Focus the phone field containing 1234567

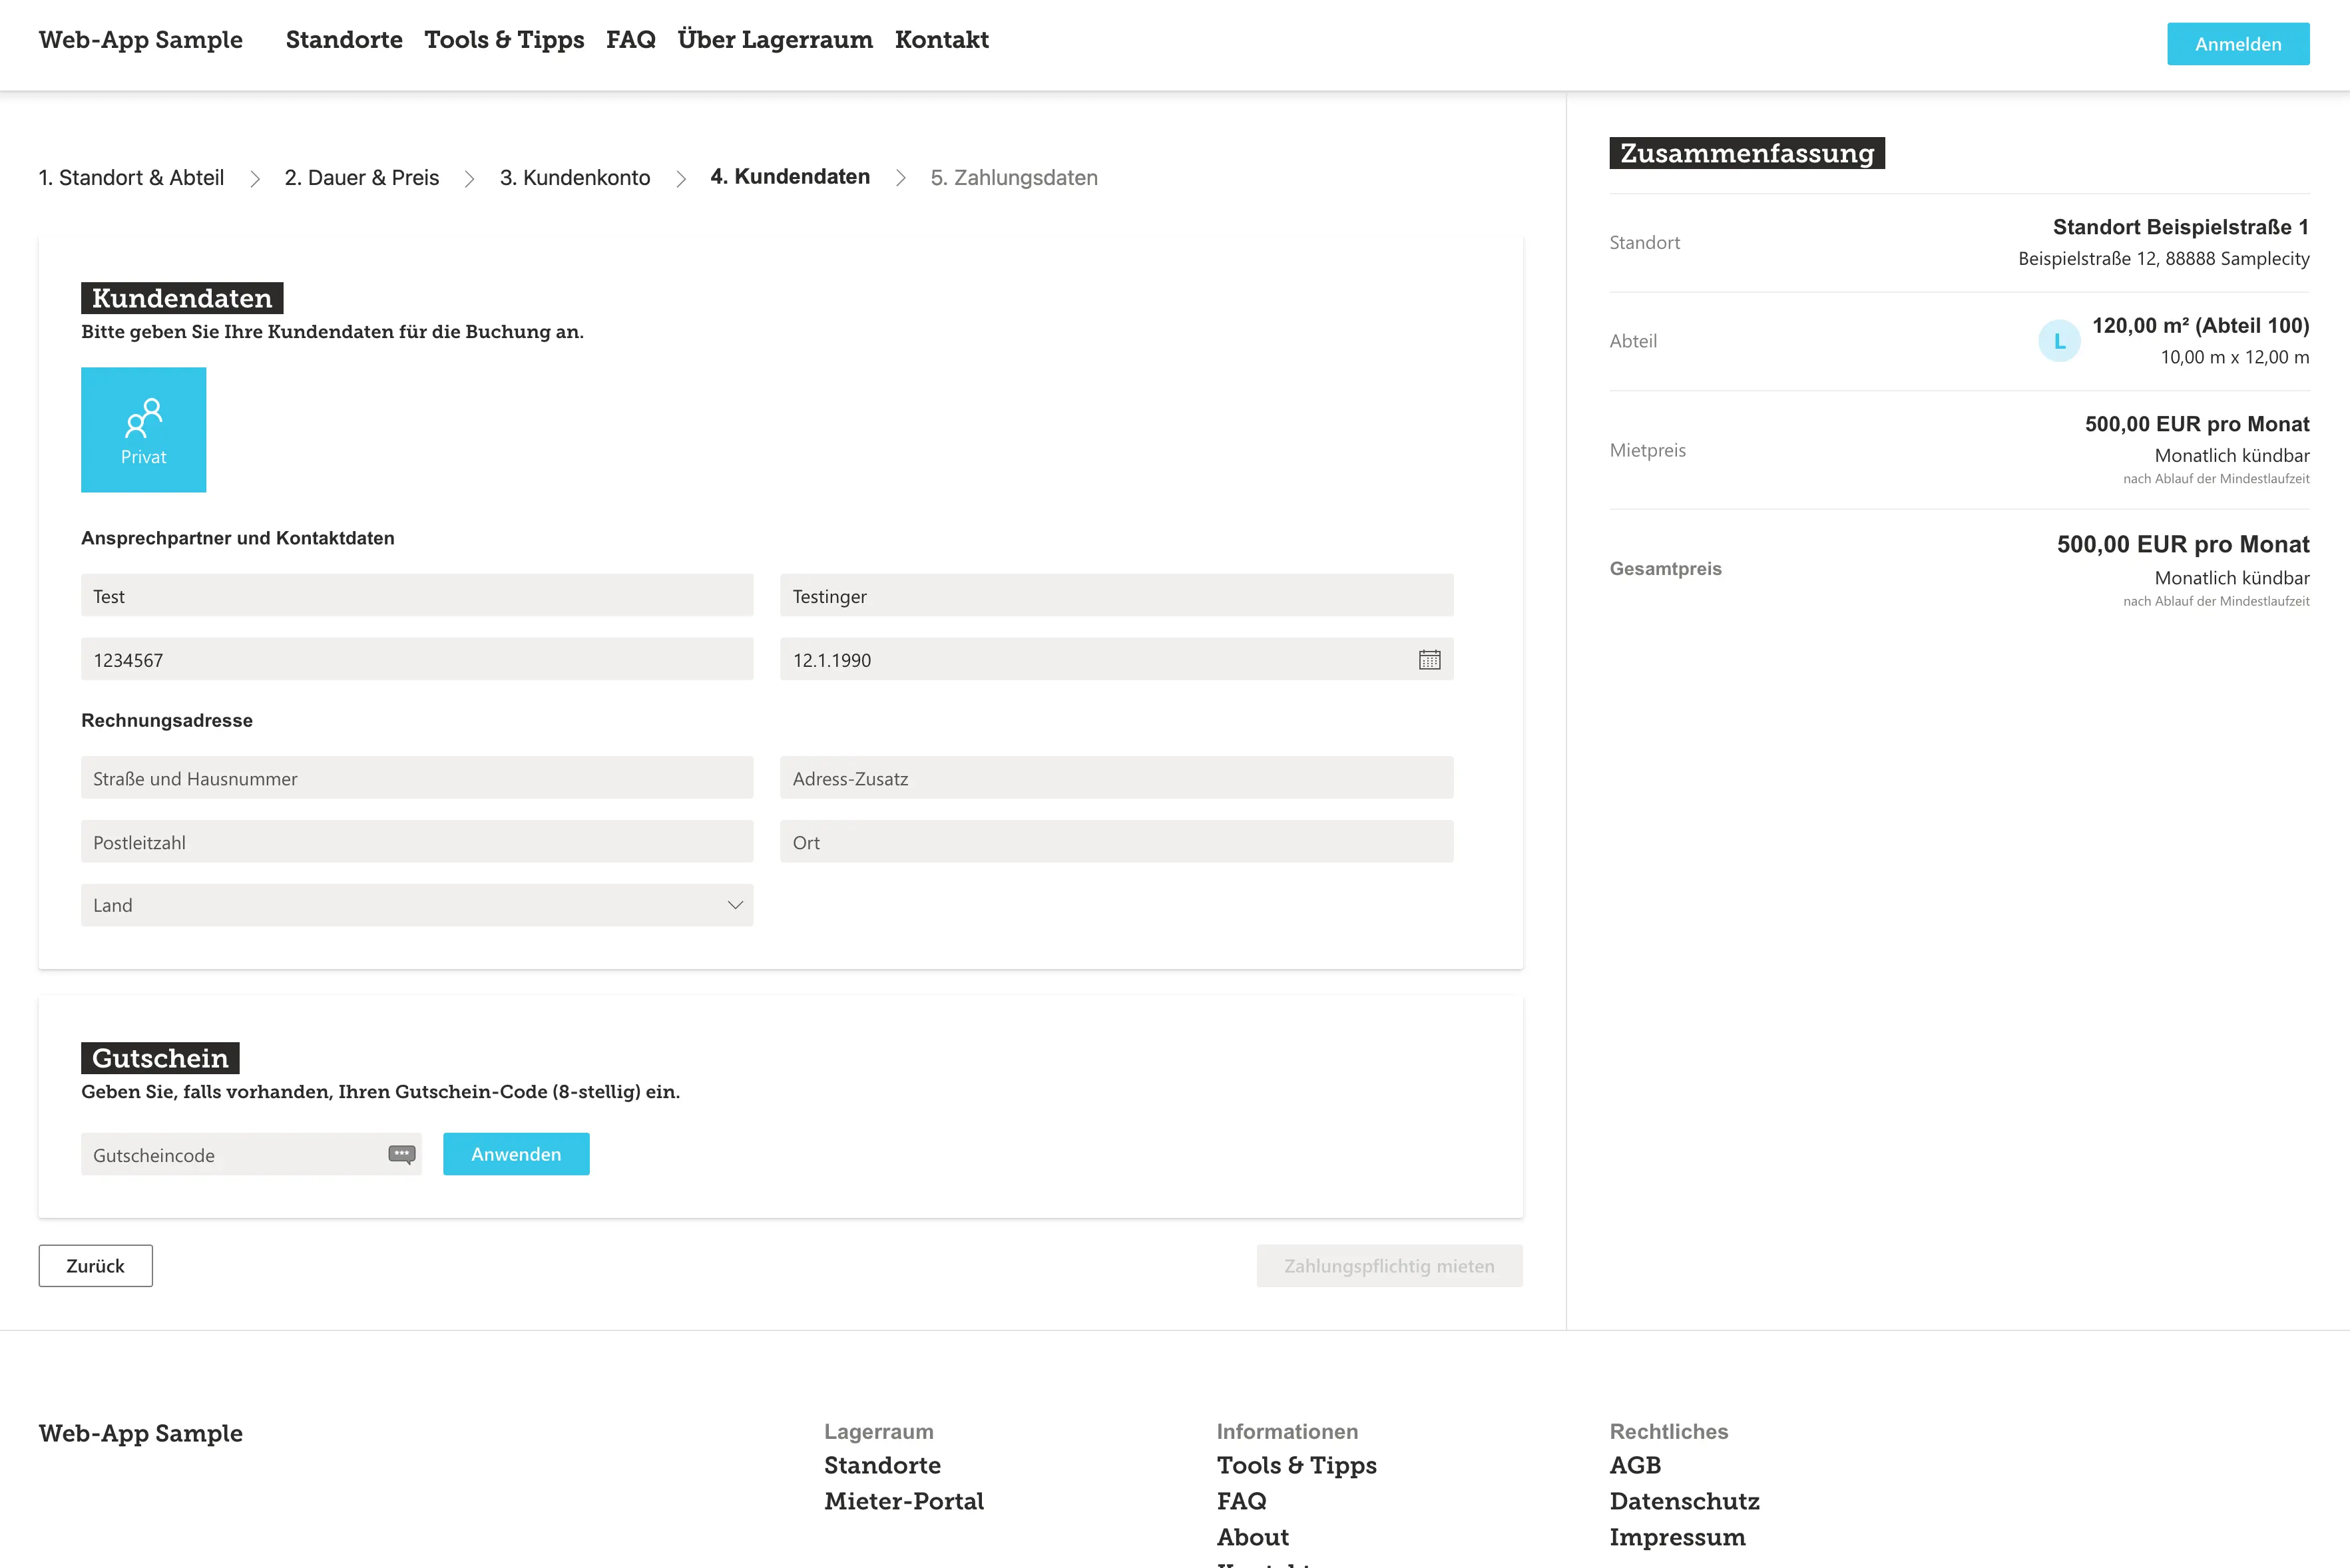tap(417, 659)
